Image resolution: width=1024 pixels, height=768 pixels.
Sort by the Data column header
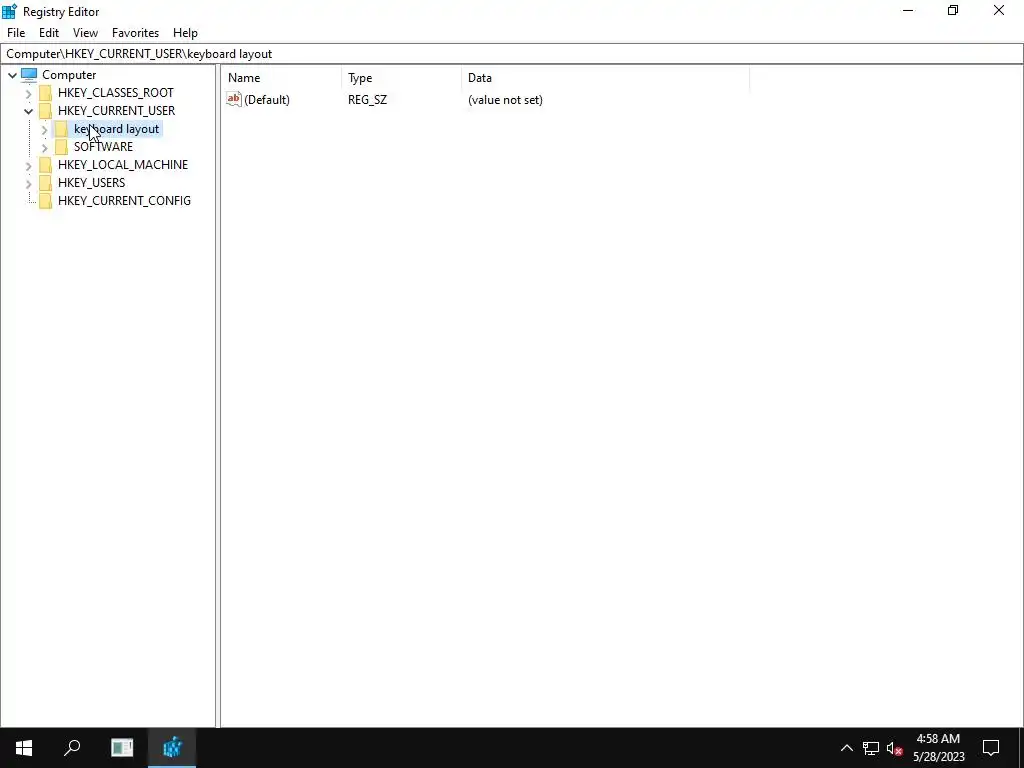[x=605, y=78]
